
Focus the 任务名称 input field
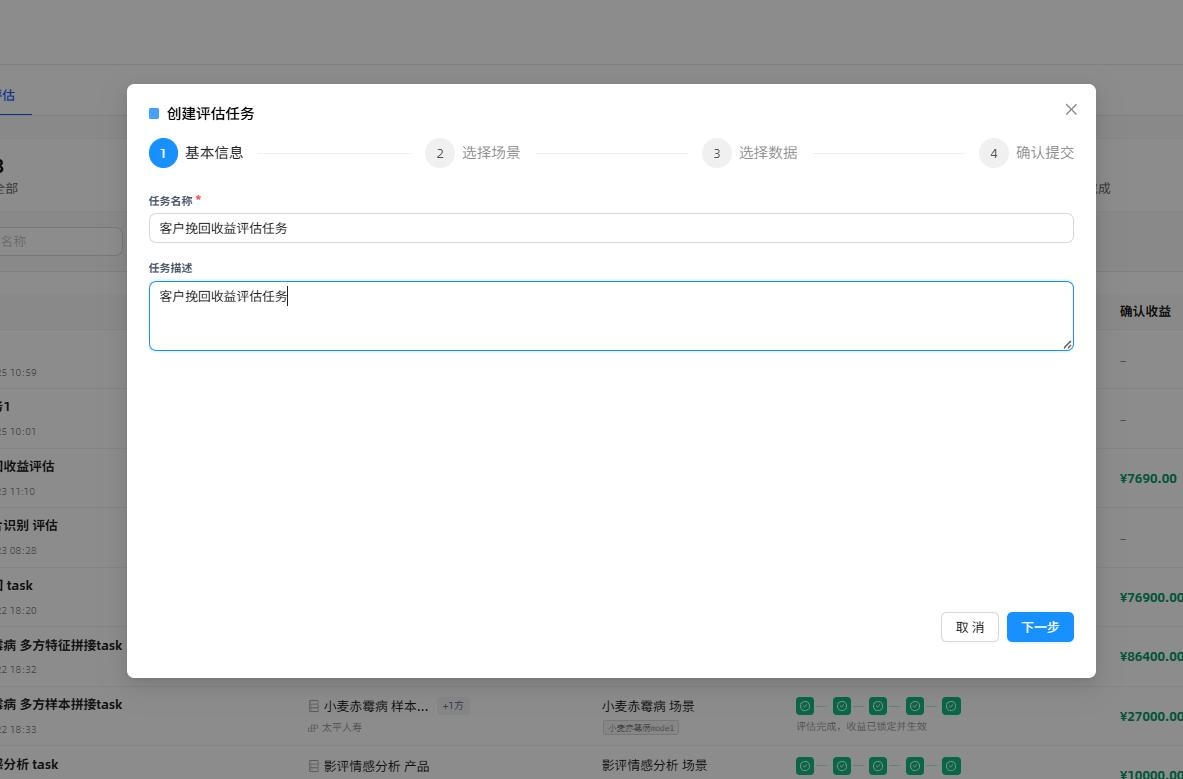(x=611, y=228)
